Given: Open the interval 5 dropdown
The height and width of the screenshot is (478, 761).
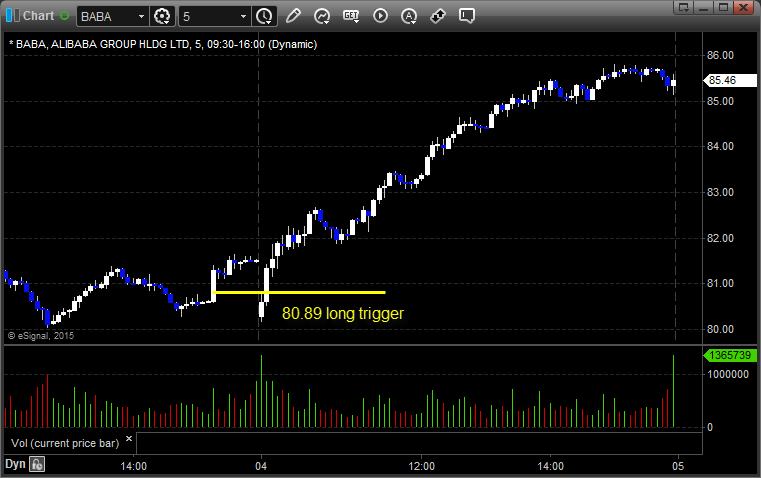Looking at the screenshot, I should 243,16.
